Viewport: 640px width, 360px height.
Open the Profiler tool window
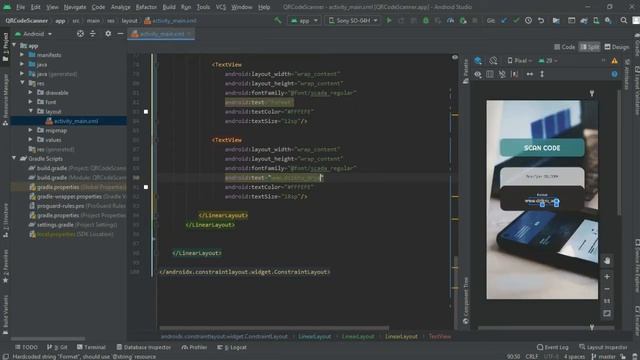point(195,347)
